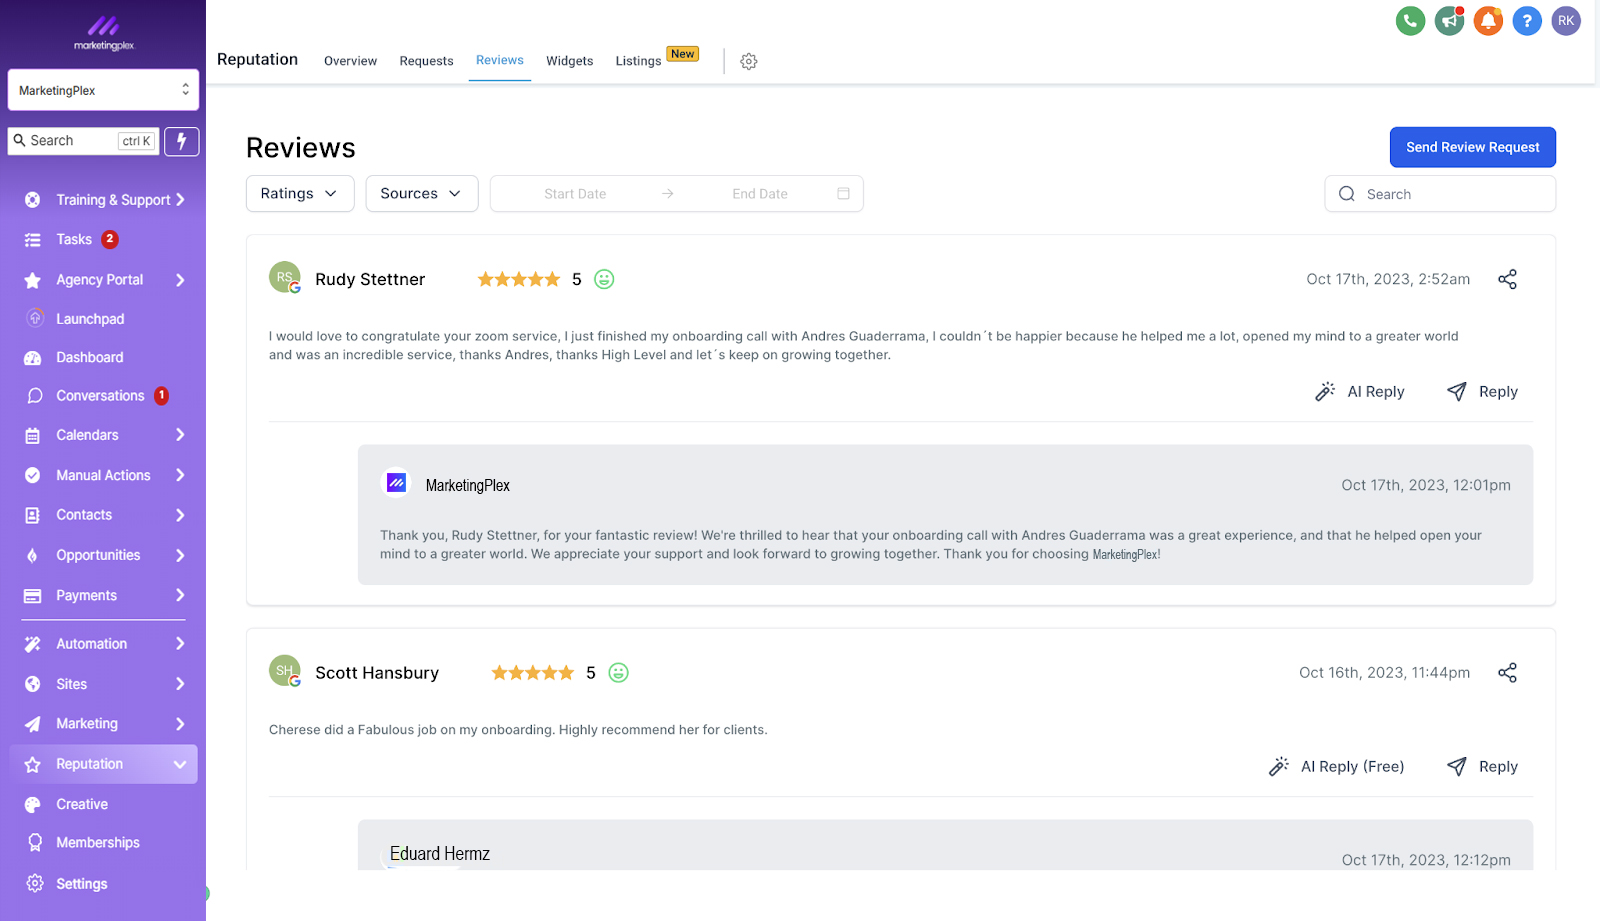Click the Creative palette icon
The height and width of the screenshot is (921, 1600).
click(x=33, y=805)
